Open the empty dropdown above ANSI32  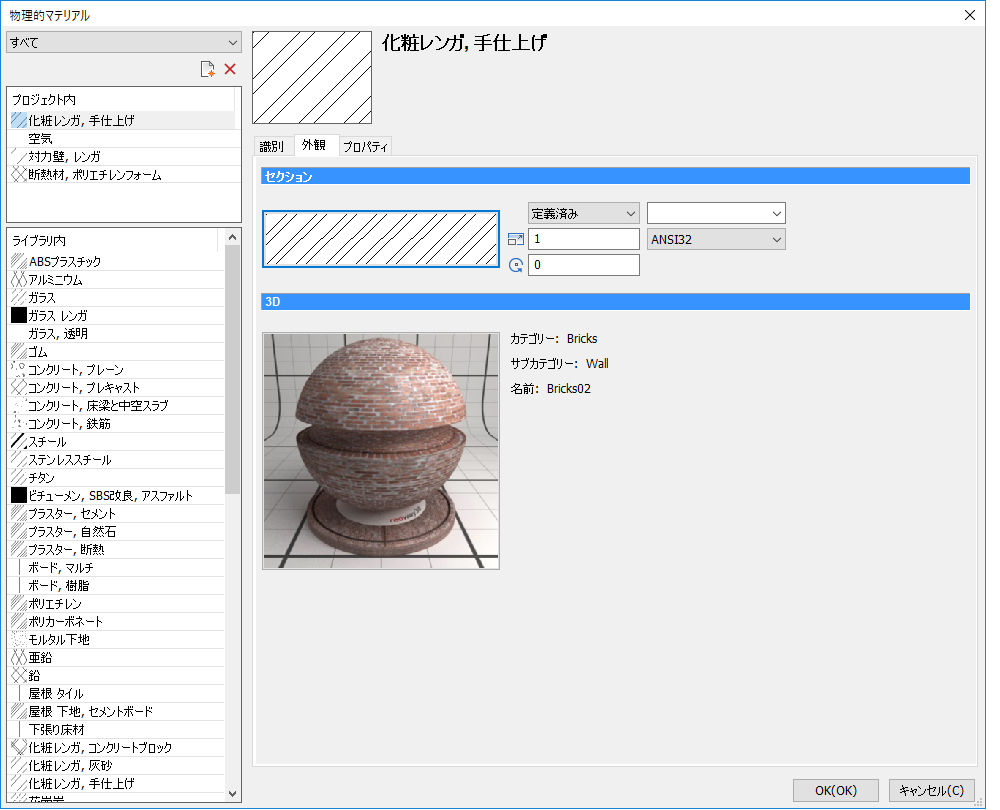716,214
